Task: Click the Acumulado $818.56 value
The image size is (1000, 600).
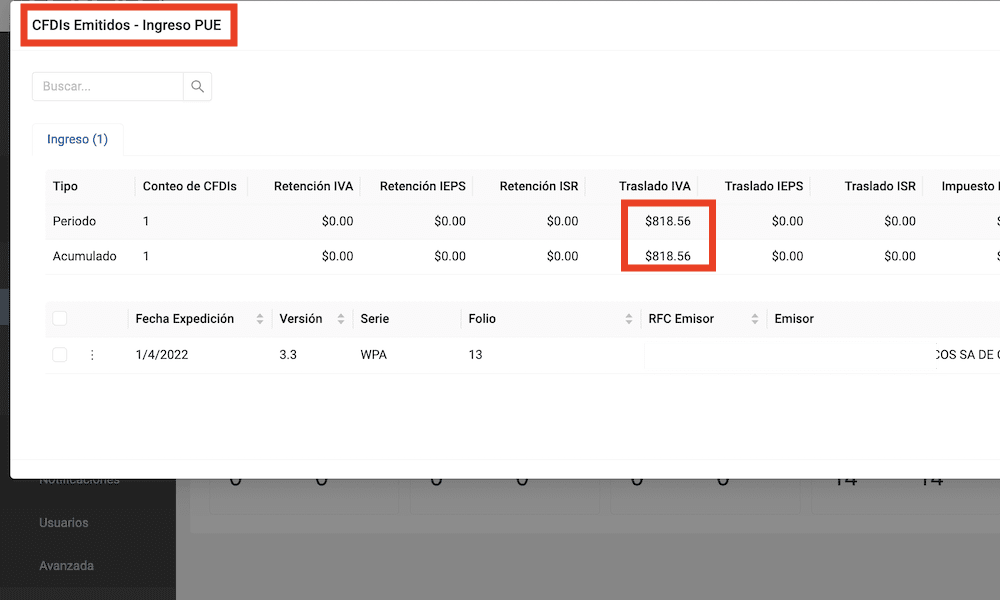Action: (x=667, y=256)
